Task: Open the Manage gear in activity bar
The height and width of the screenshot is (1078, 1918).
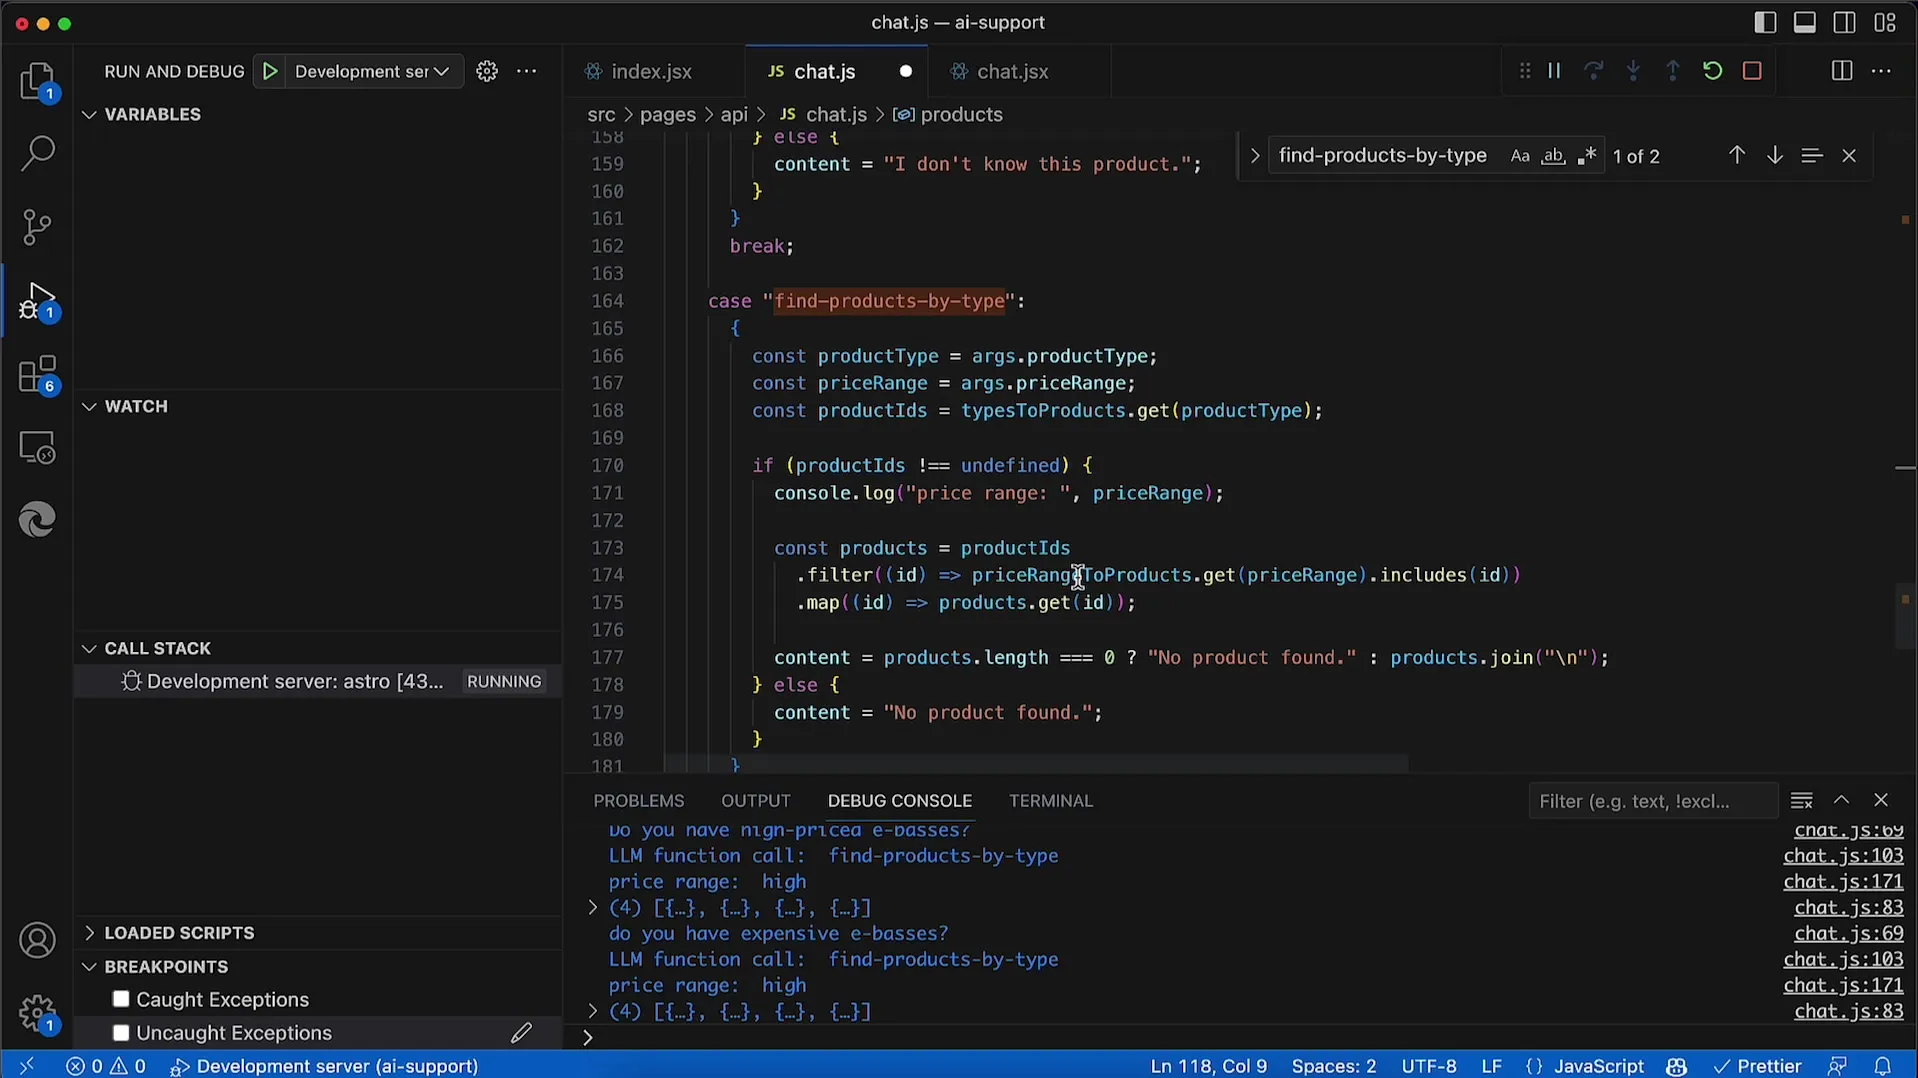Action: click(38, 1013)
